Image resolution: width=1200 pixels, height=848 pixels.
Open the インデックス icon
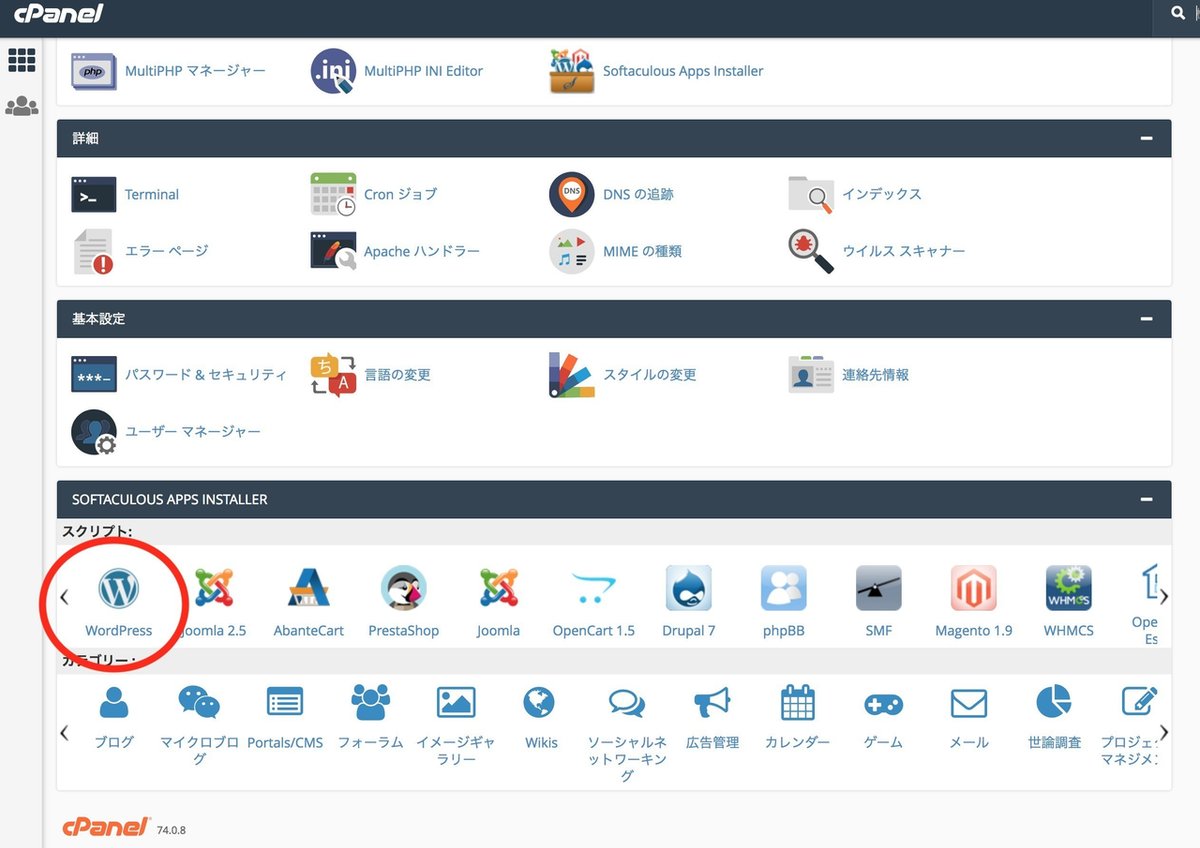pos(811,194)
